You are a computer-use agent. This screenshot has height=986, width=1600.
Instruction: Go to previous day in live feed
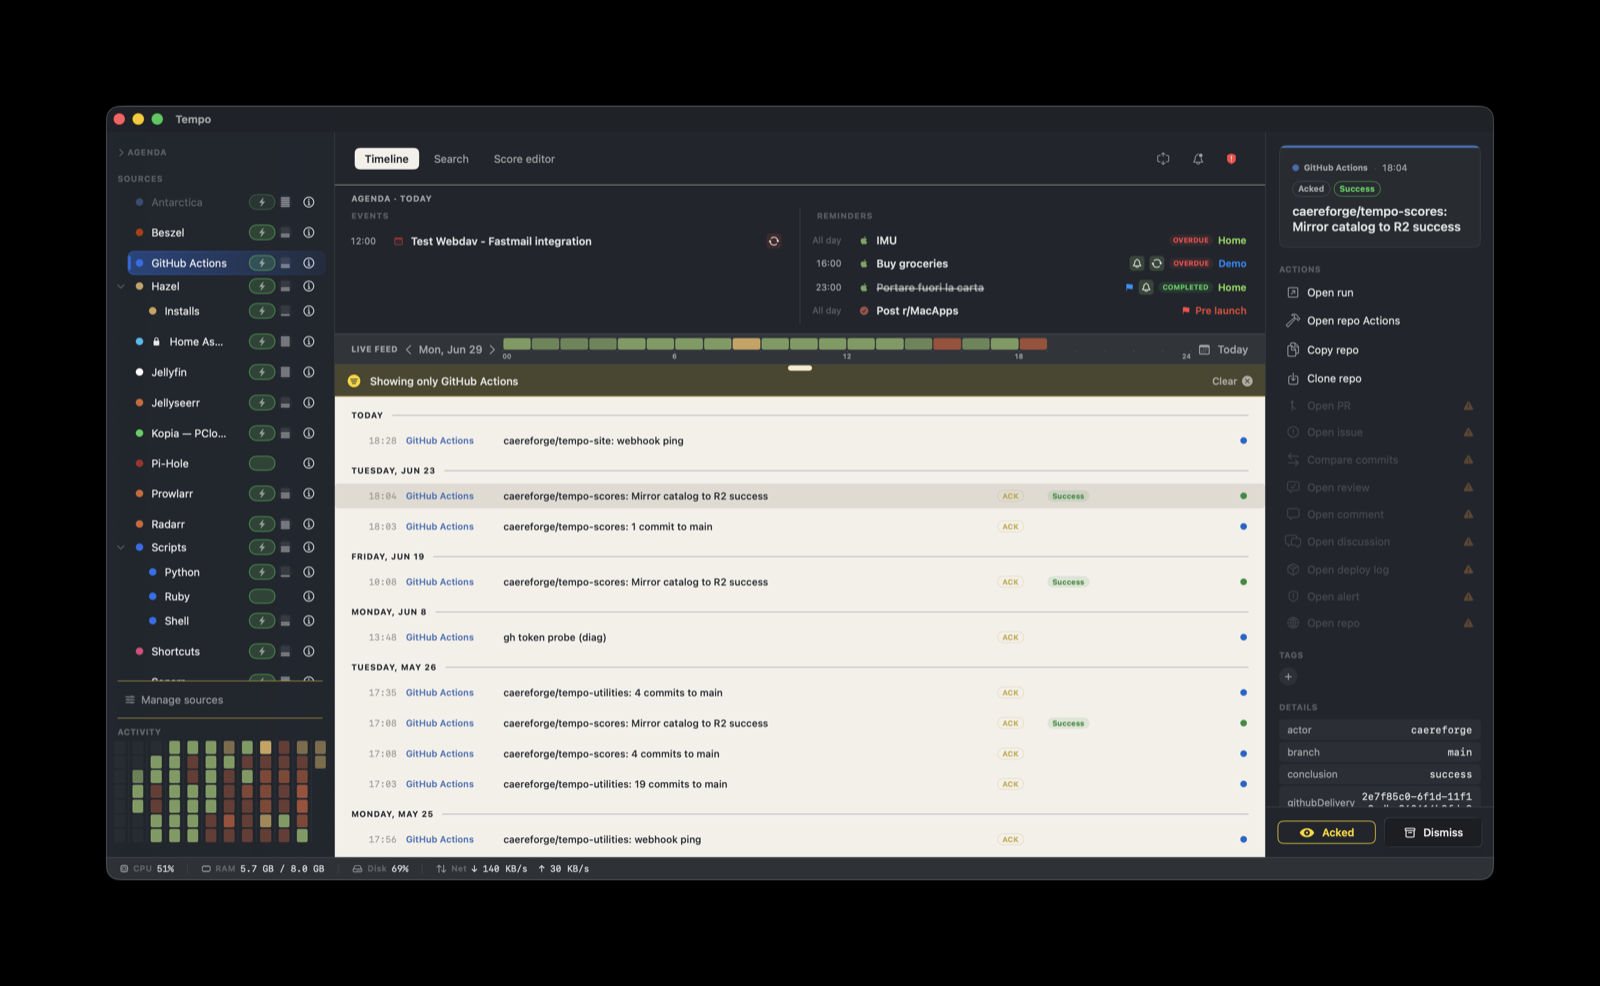(x=408, y=349)
